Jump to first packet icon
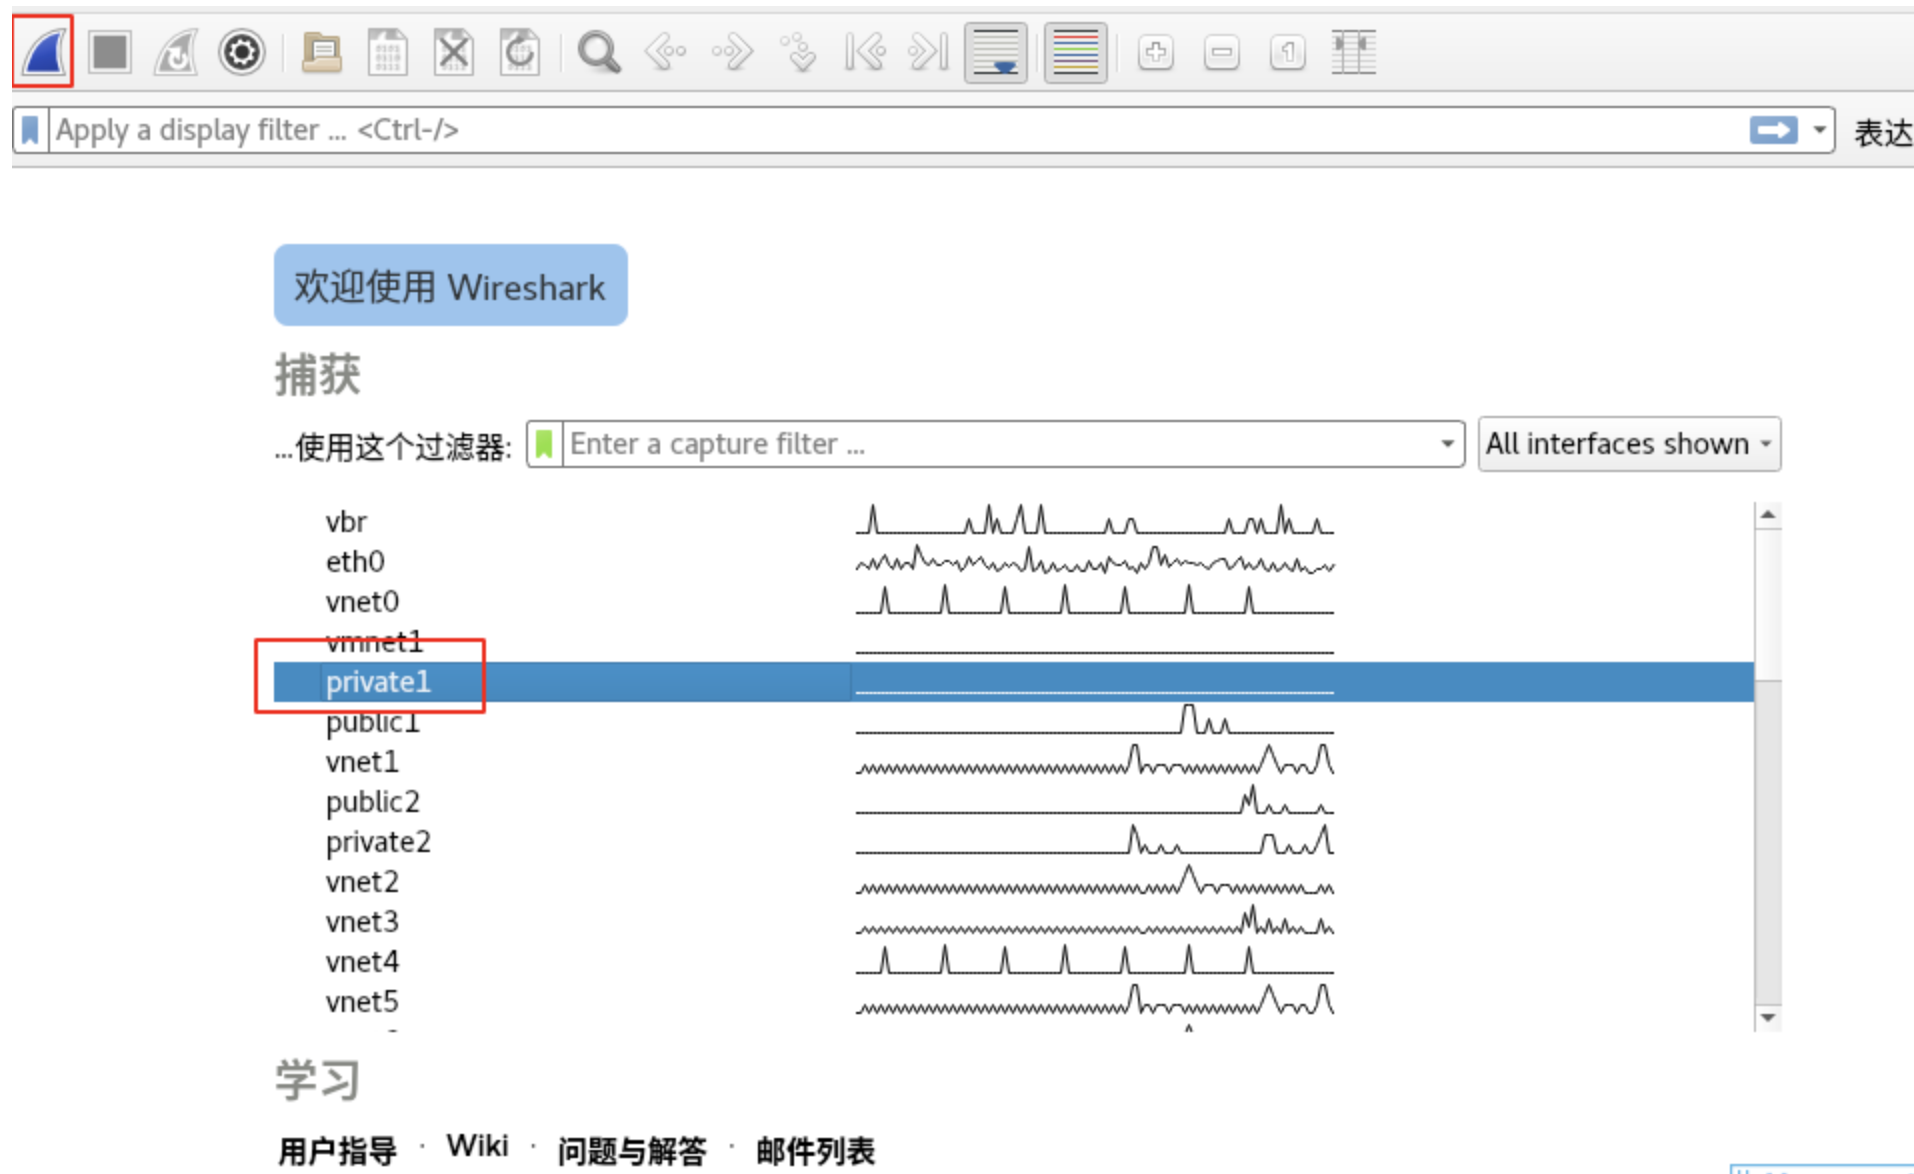The height and width of the screenshot is (1174, 1914). click(864, 51)
